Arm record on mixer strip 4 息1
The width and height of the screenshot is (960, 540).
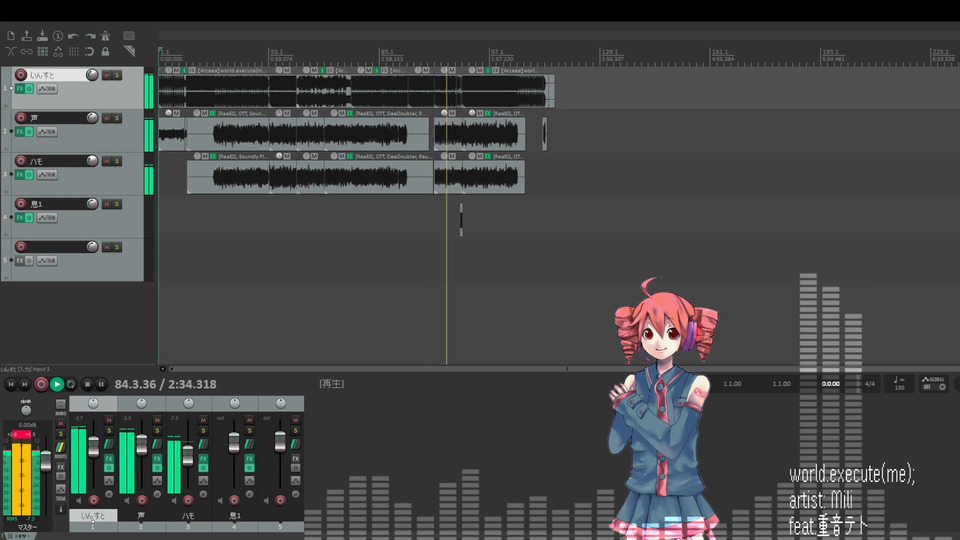pos(234,500)
